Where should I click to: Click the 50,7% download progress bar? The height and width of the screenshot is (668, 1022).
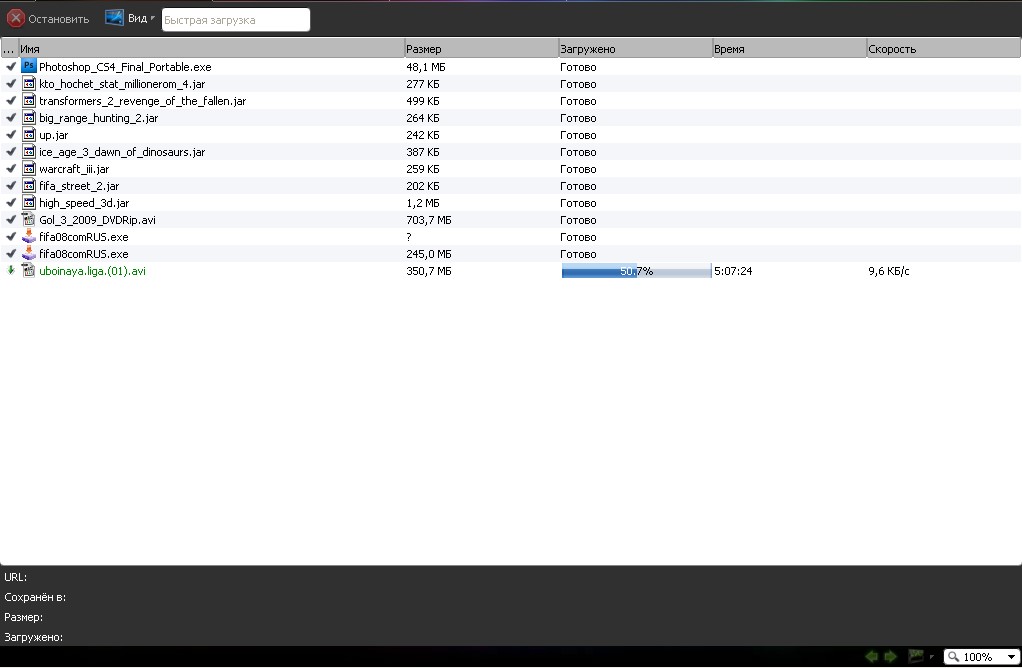coord(636,270)
